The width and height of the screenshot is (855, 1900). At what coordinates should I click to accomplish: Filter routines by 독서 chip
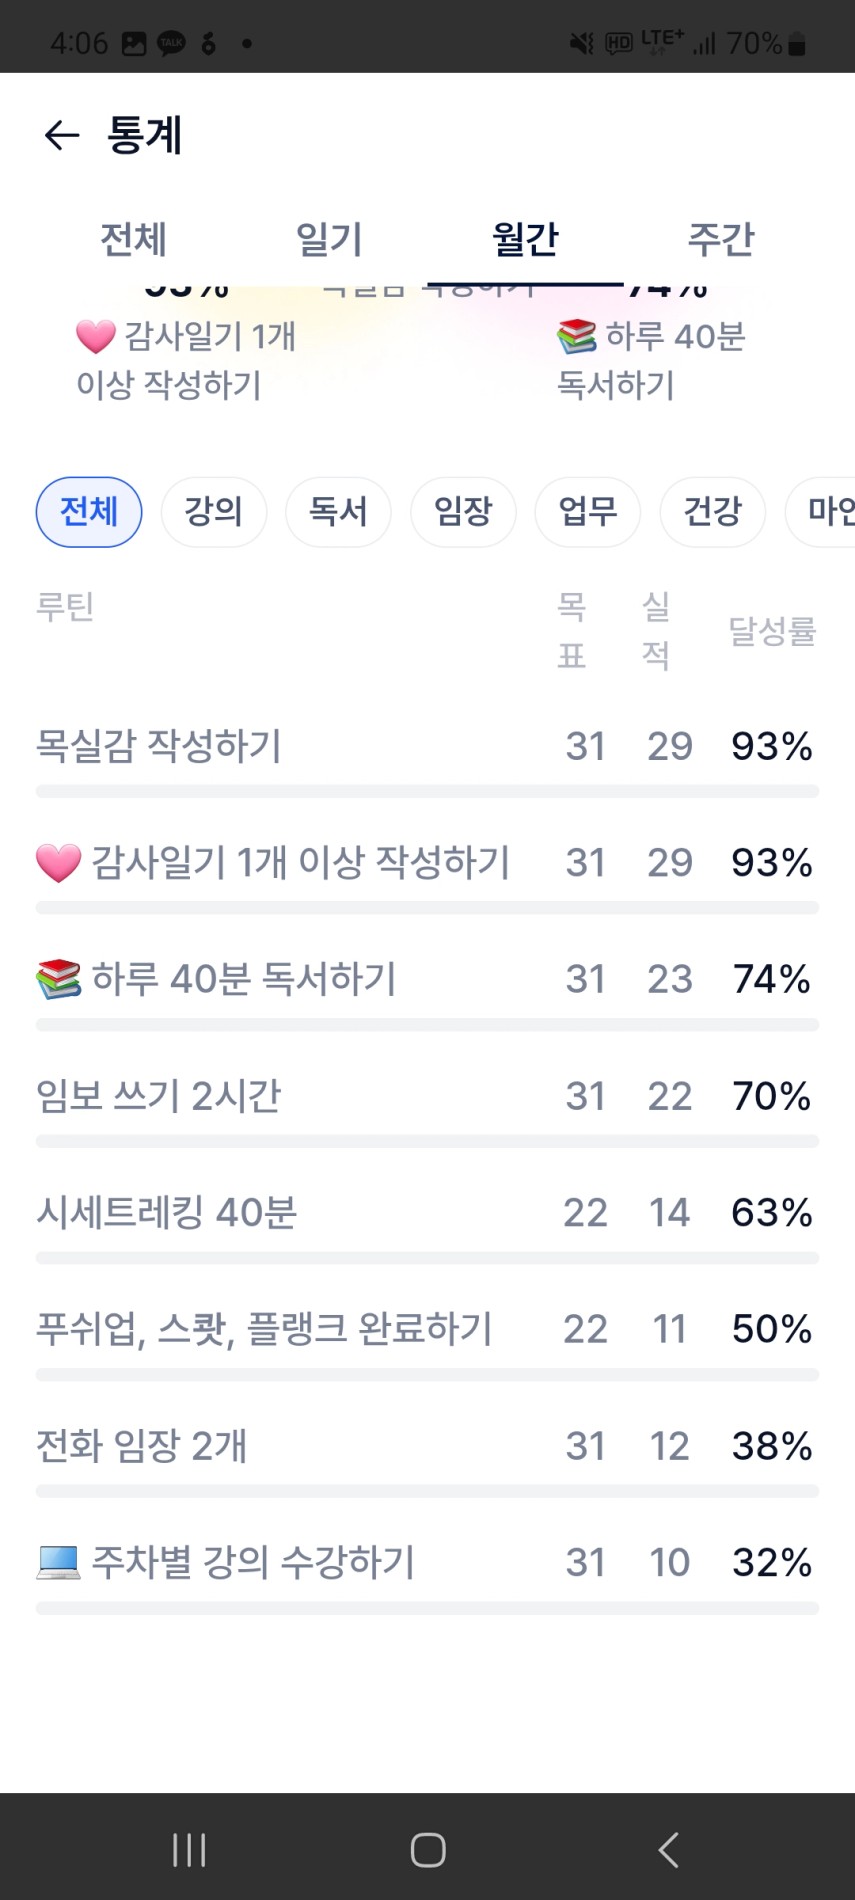click(338, 512)
